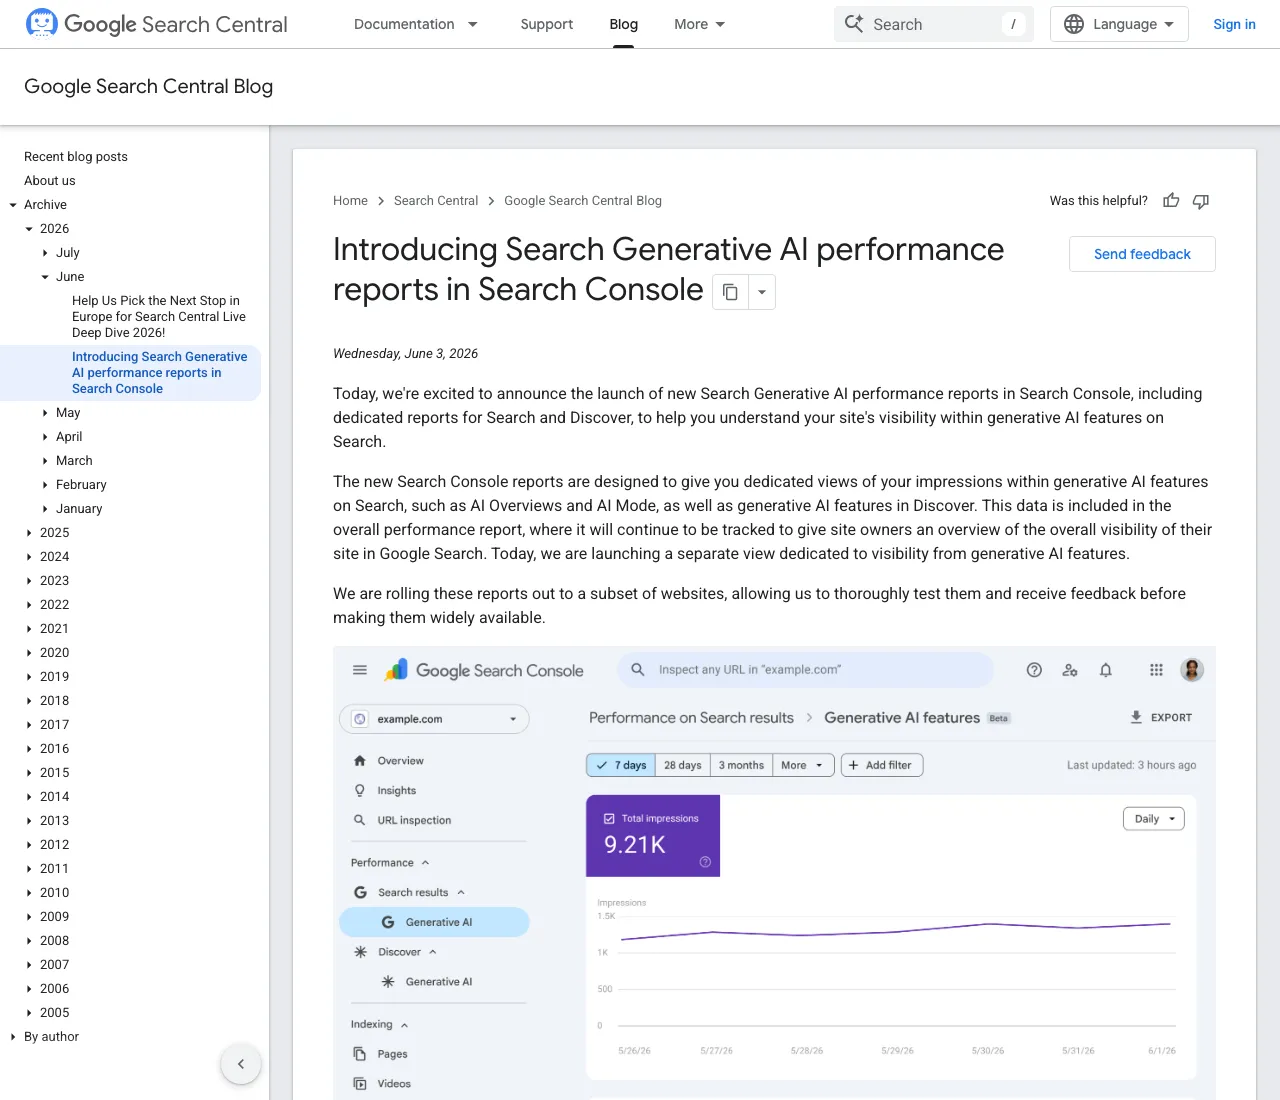Click the thumbs down not helpful icon
This screenshot has height=1100, width=1280.
tap(1201, 201)
